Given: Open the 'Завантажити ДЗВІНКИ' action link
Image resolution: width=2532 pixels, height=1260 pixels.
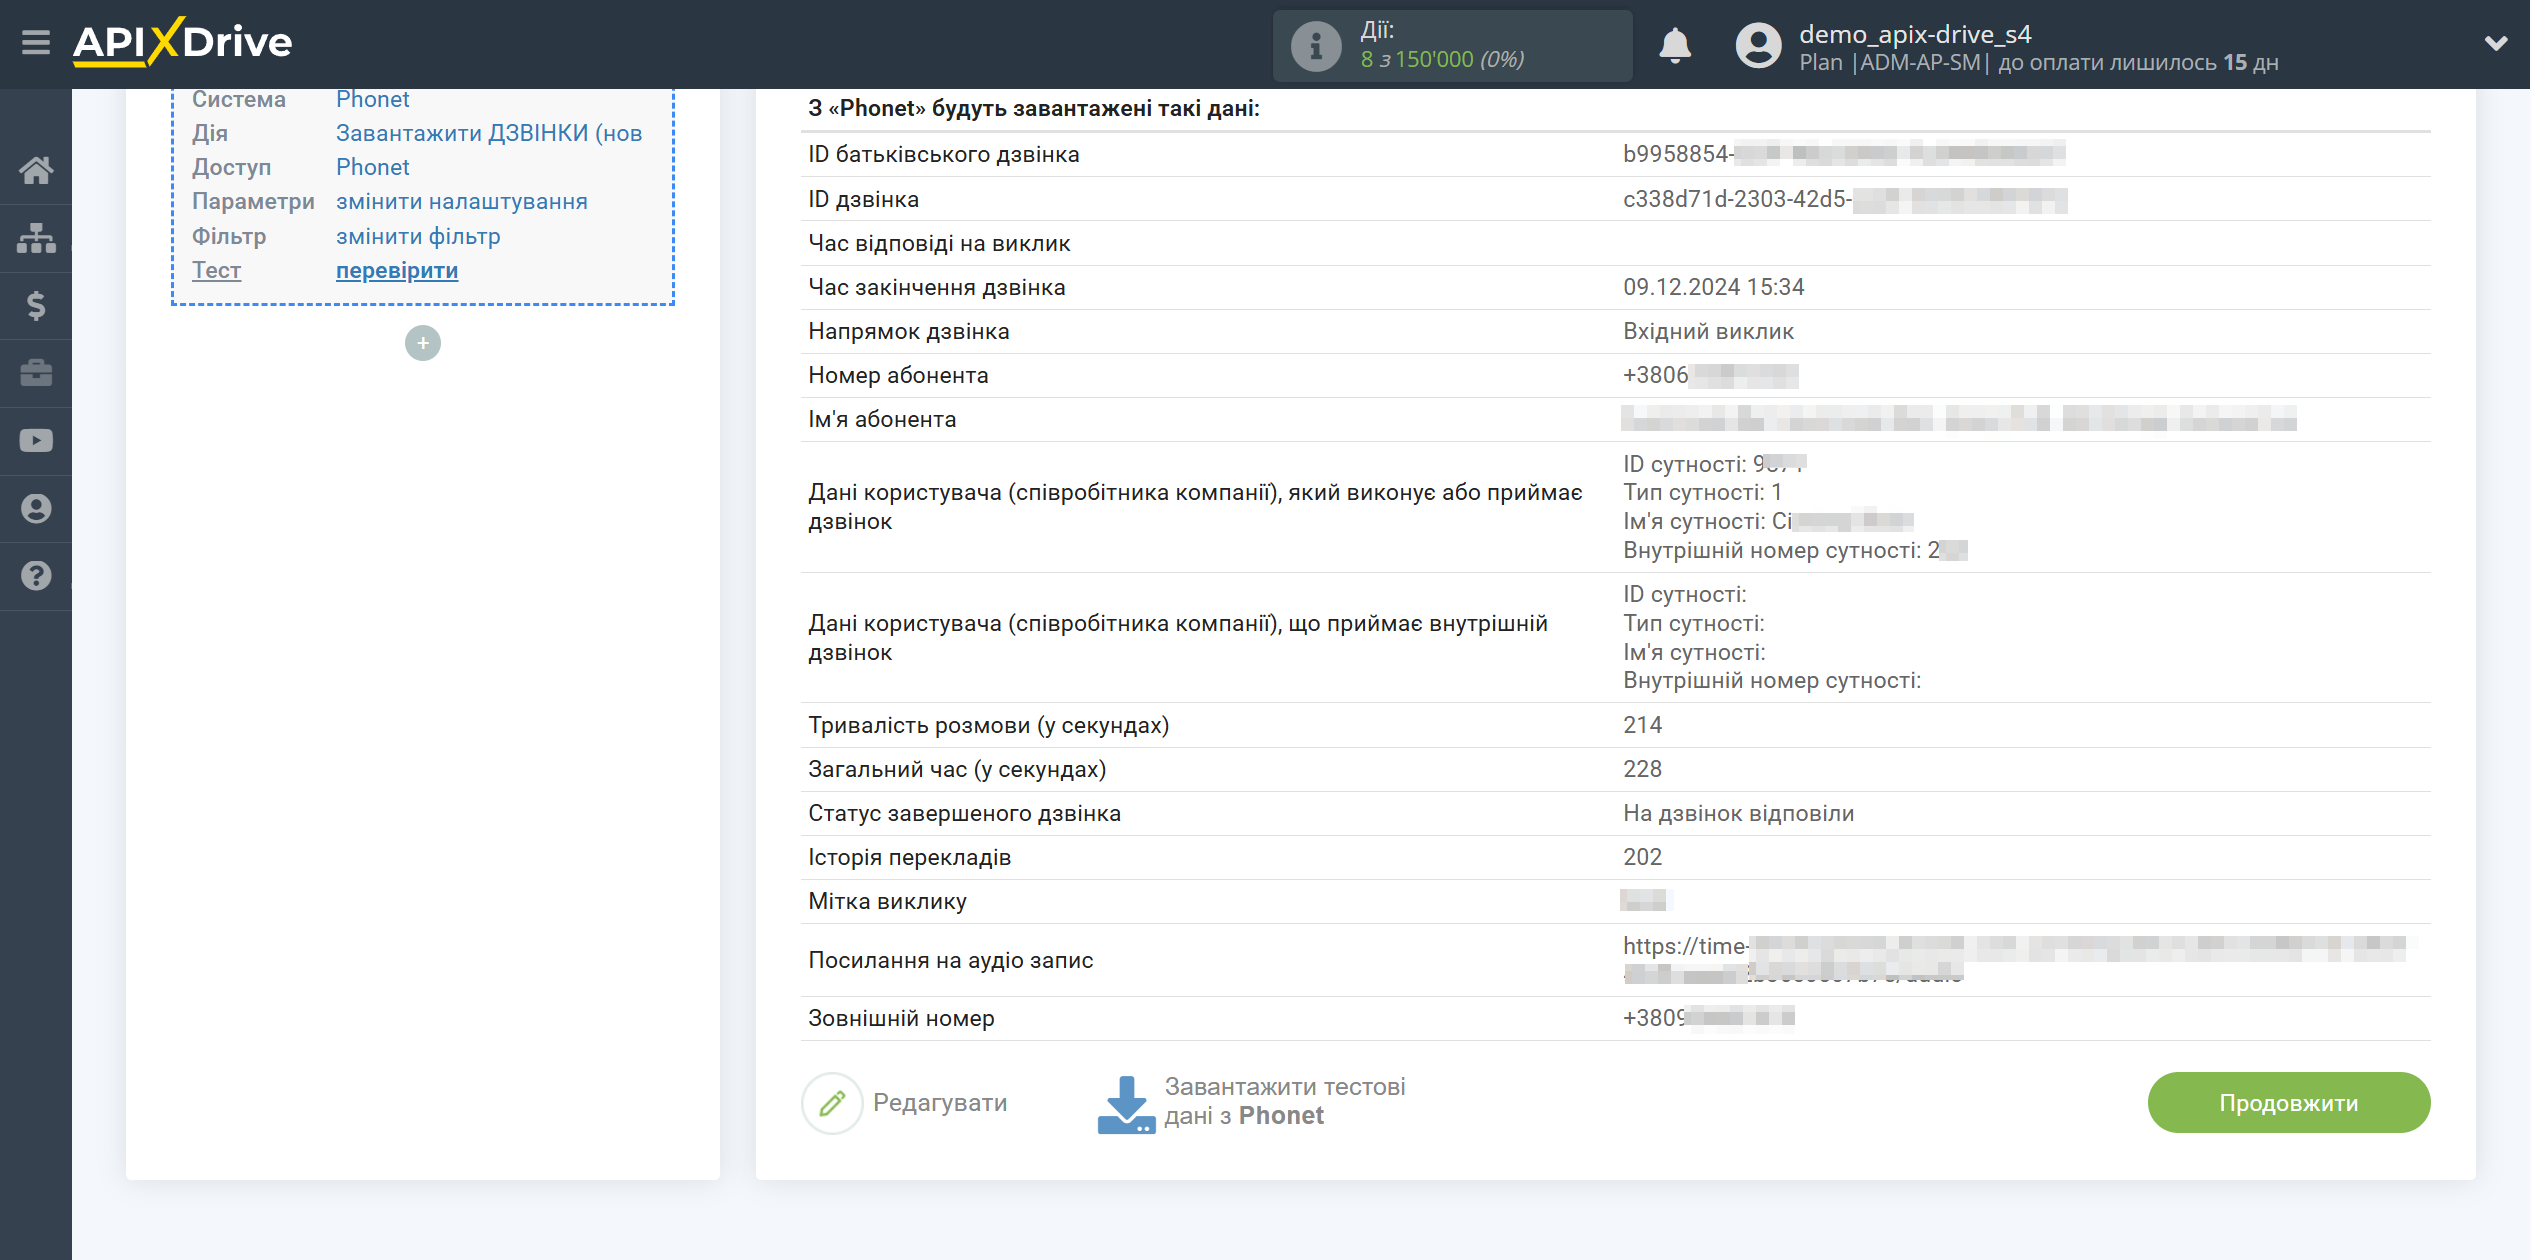Looking at the screenshot, I should pos(489,133).
